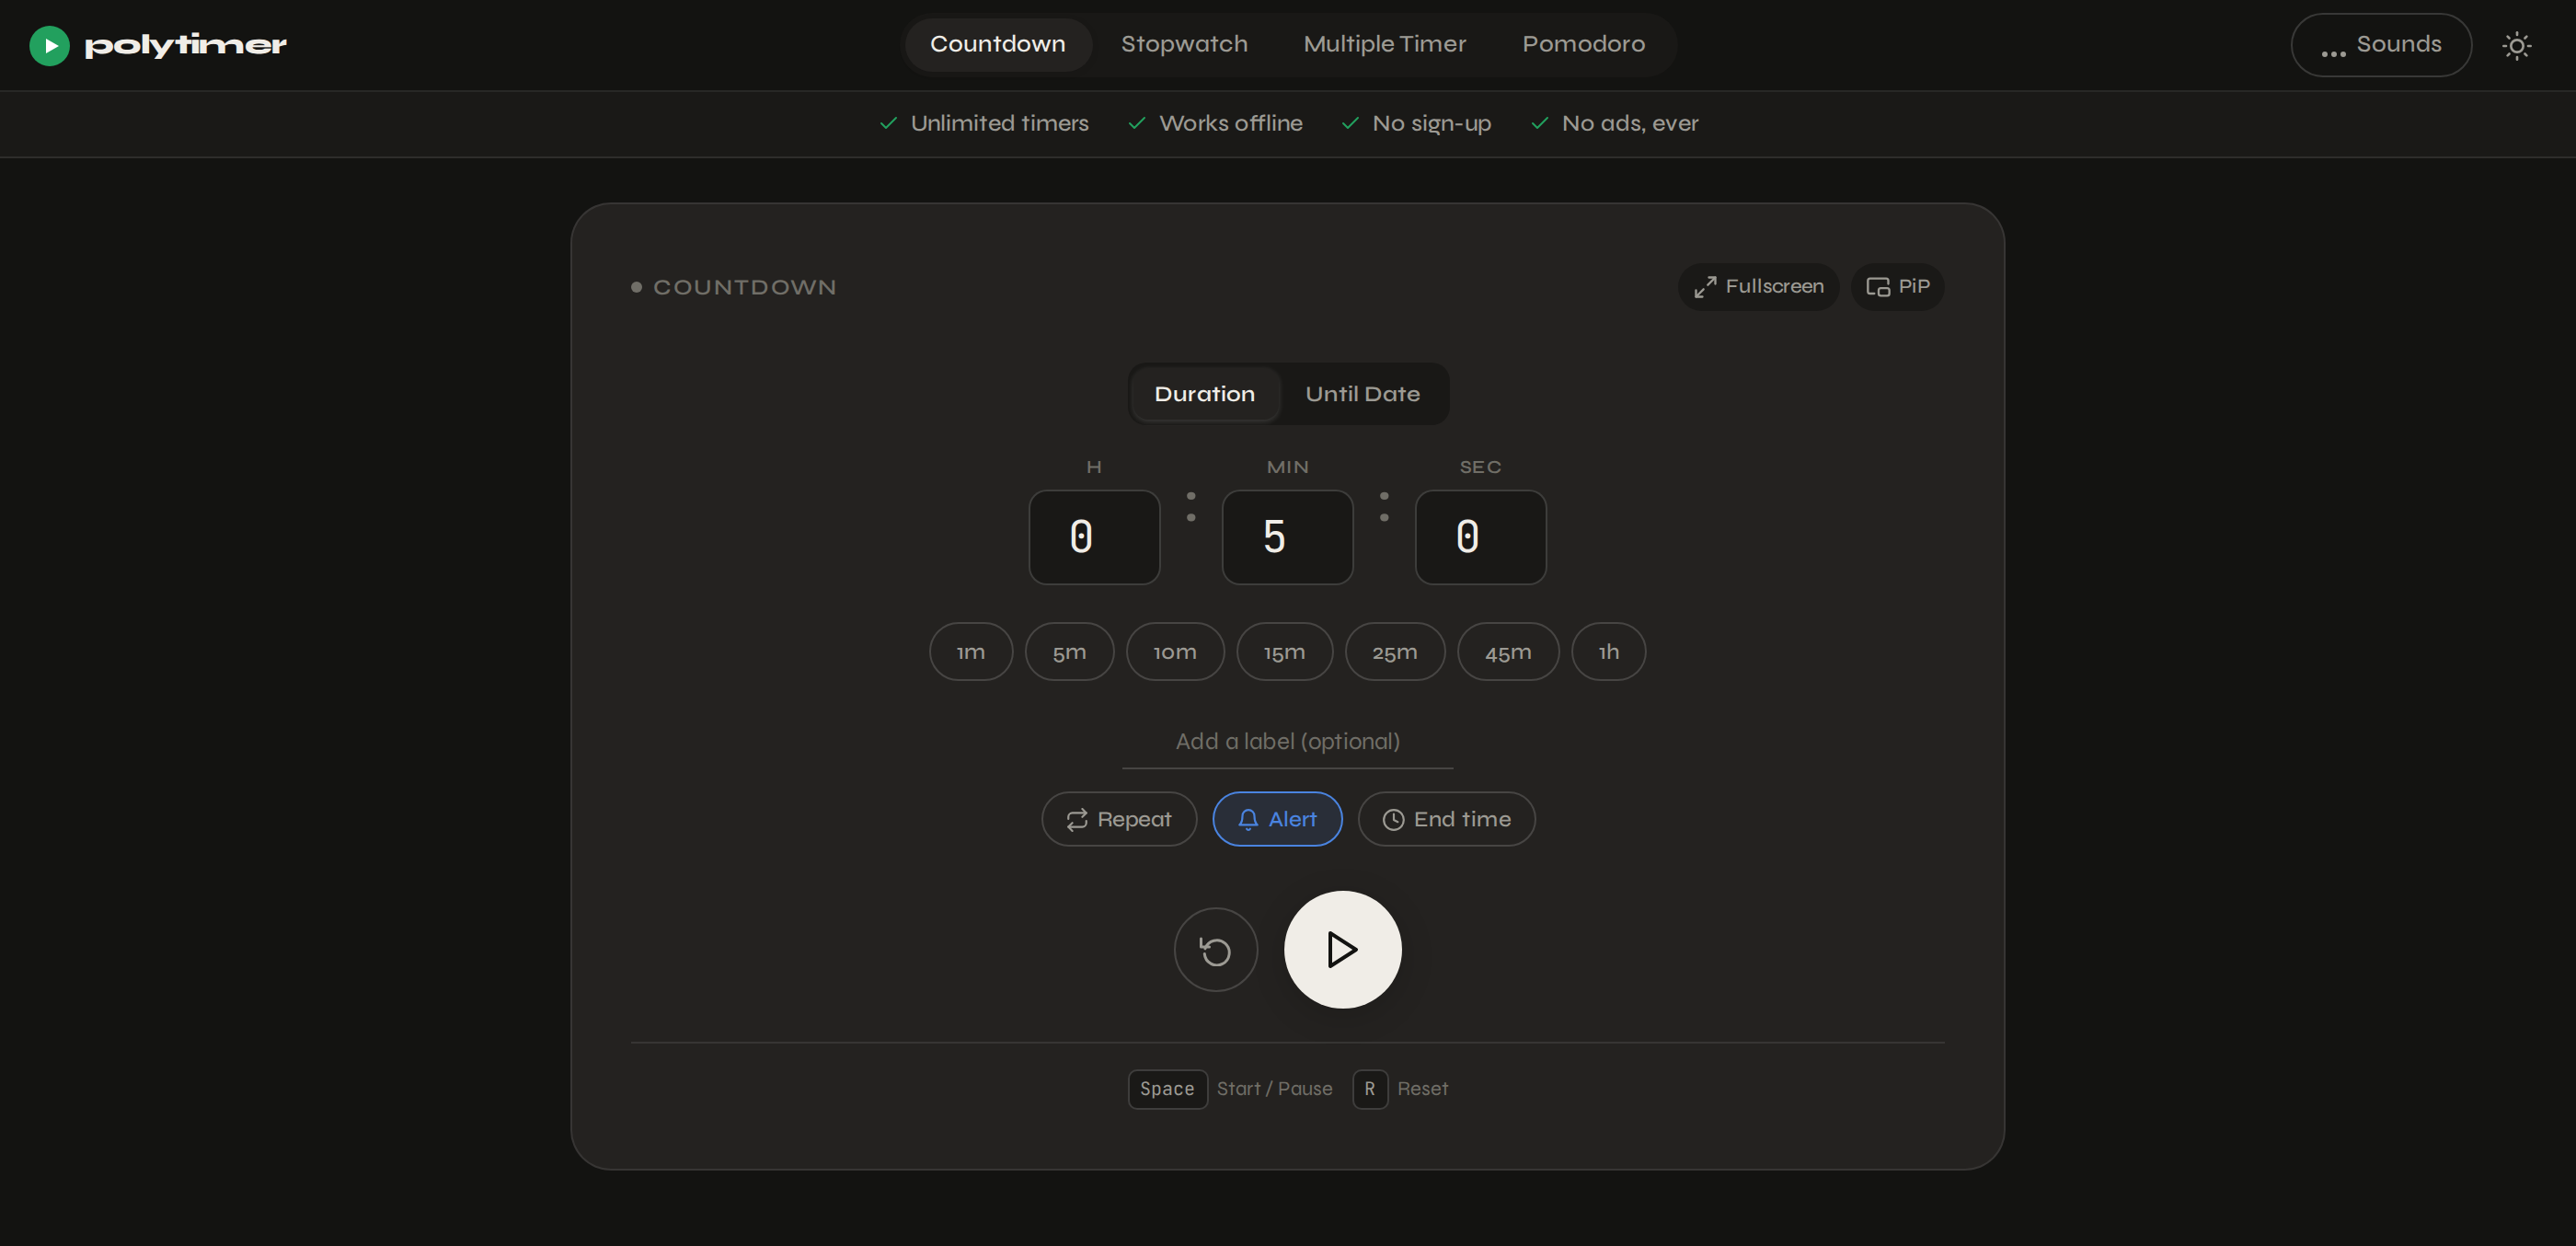Open the Sounds panel
Image resolution: width=2576 pixels, height=1246 pixels.
(x=2381, y=45)
